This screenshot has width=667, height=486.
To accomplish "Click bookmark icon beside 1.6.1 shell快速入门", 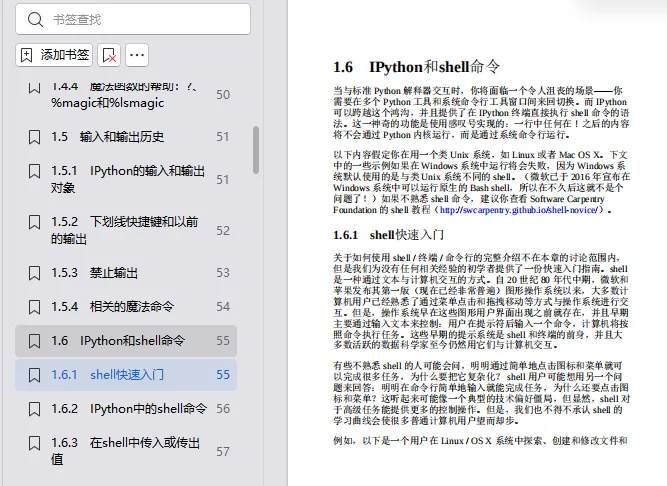I will click(34, 375).
